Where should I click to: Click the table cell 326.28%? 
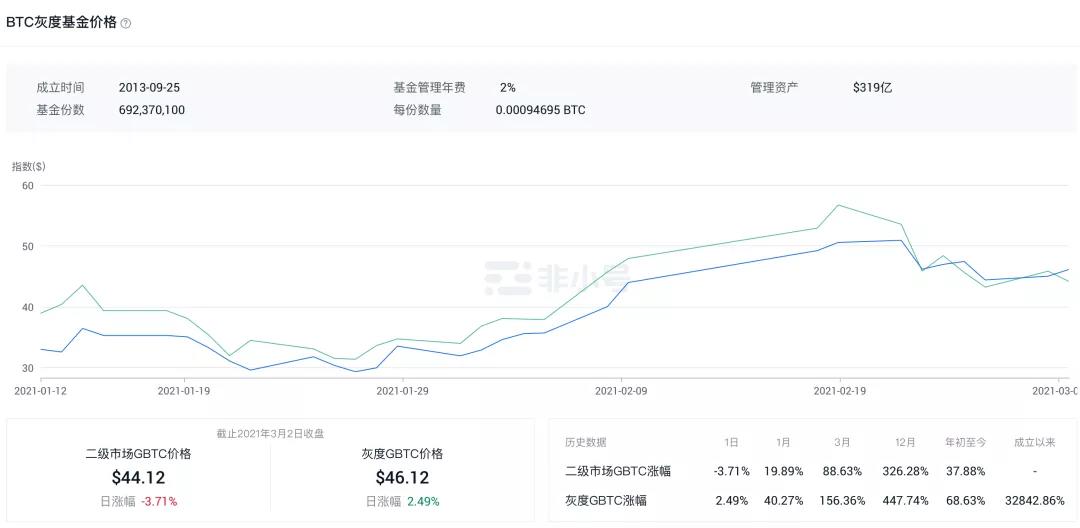tap(905, 472)
